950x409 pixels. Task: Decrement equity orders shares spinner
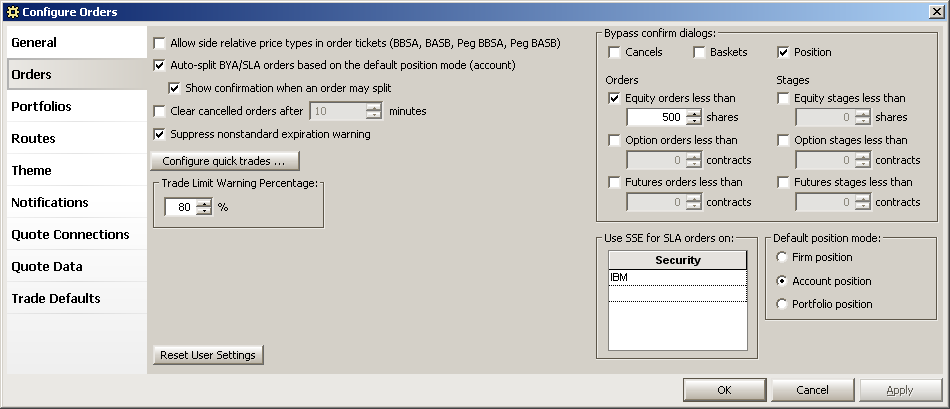[x=694, y=121]
